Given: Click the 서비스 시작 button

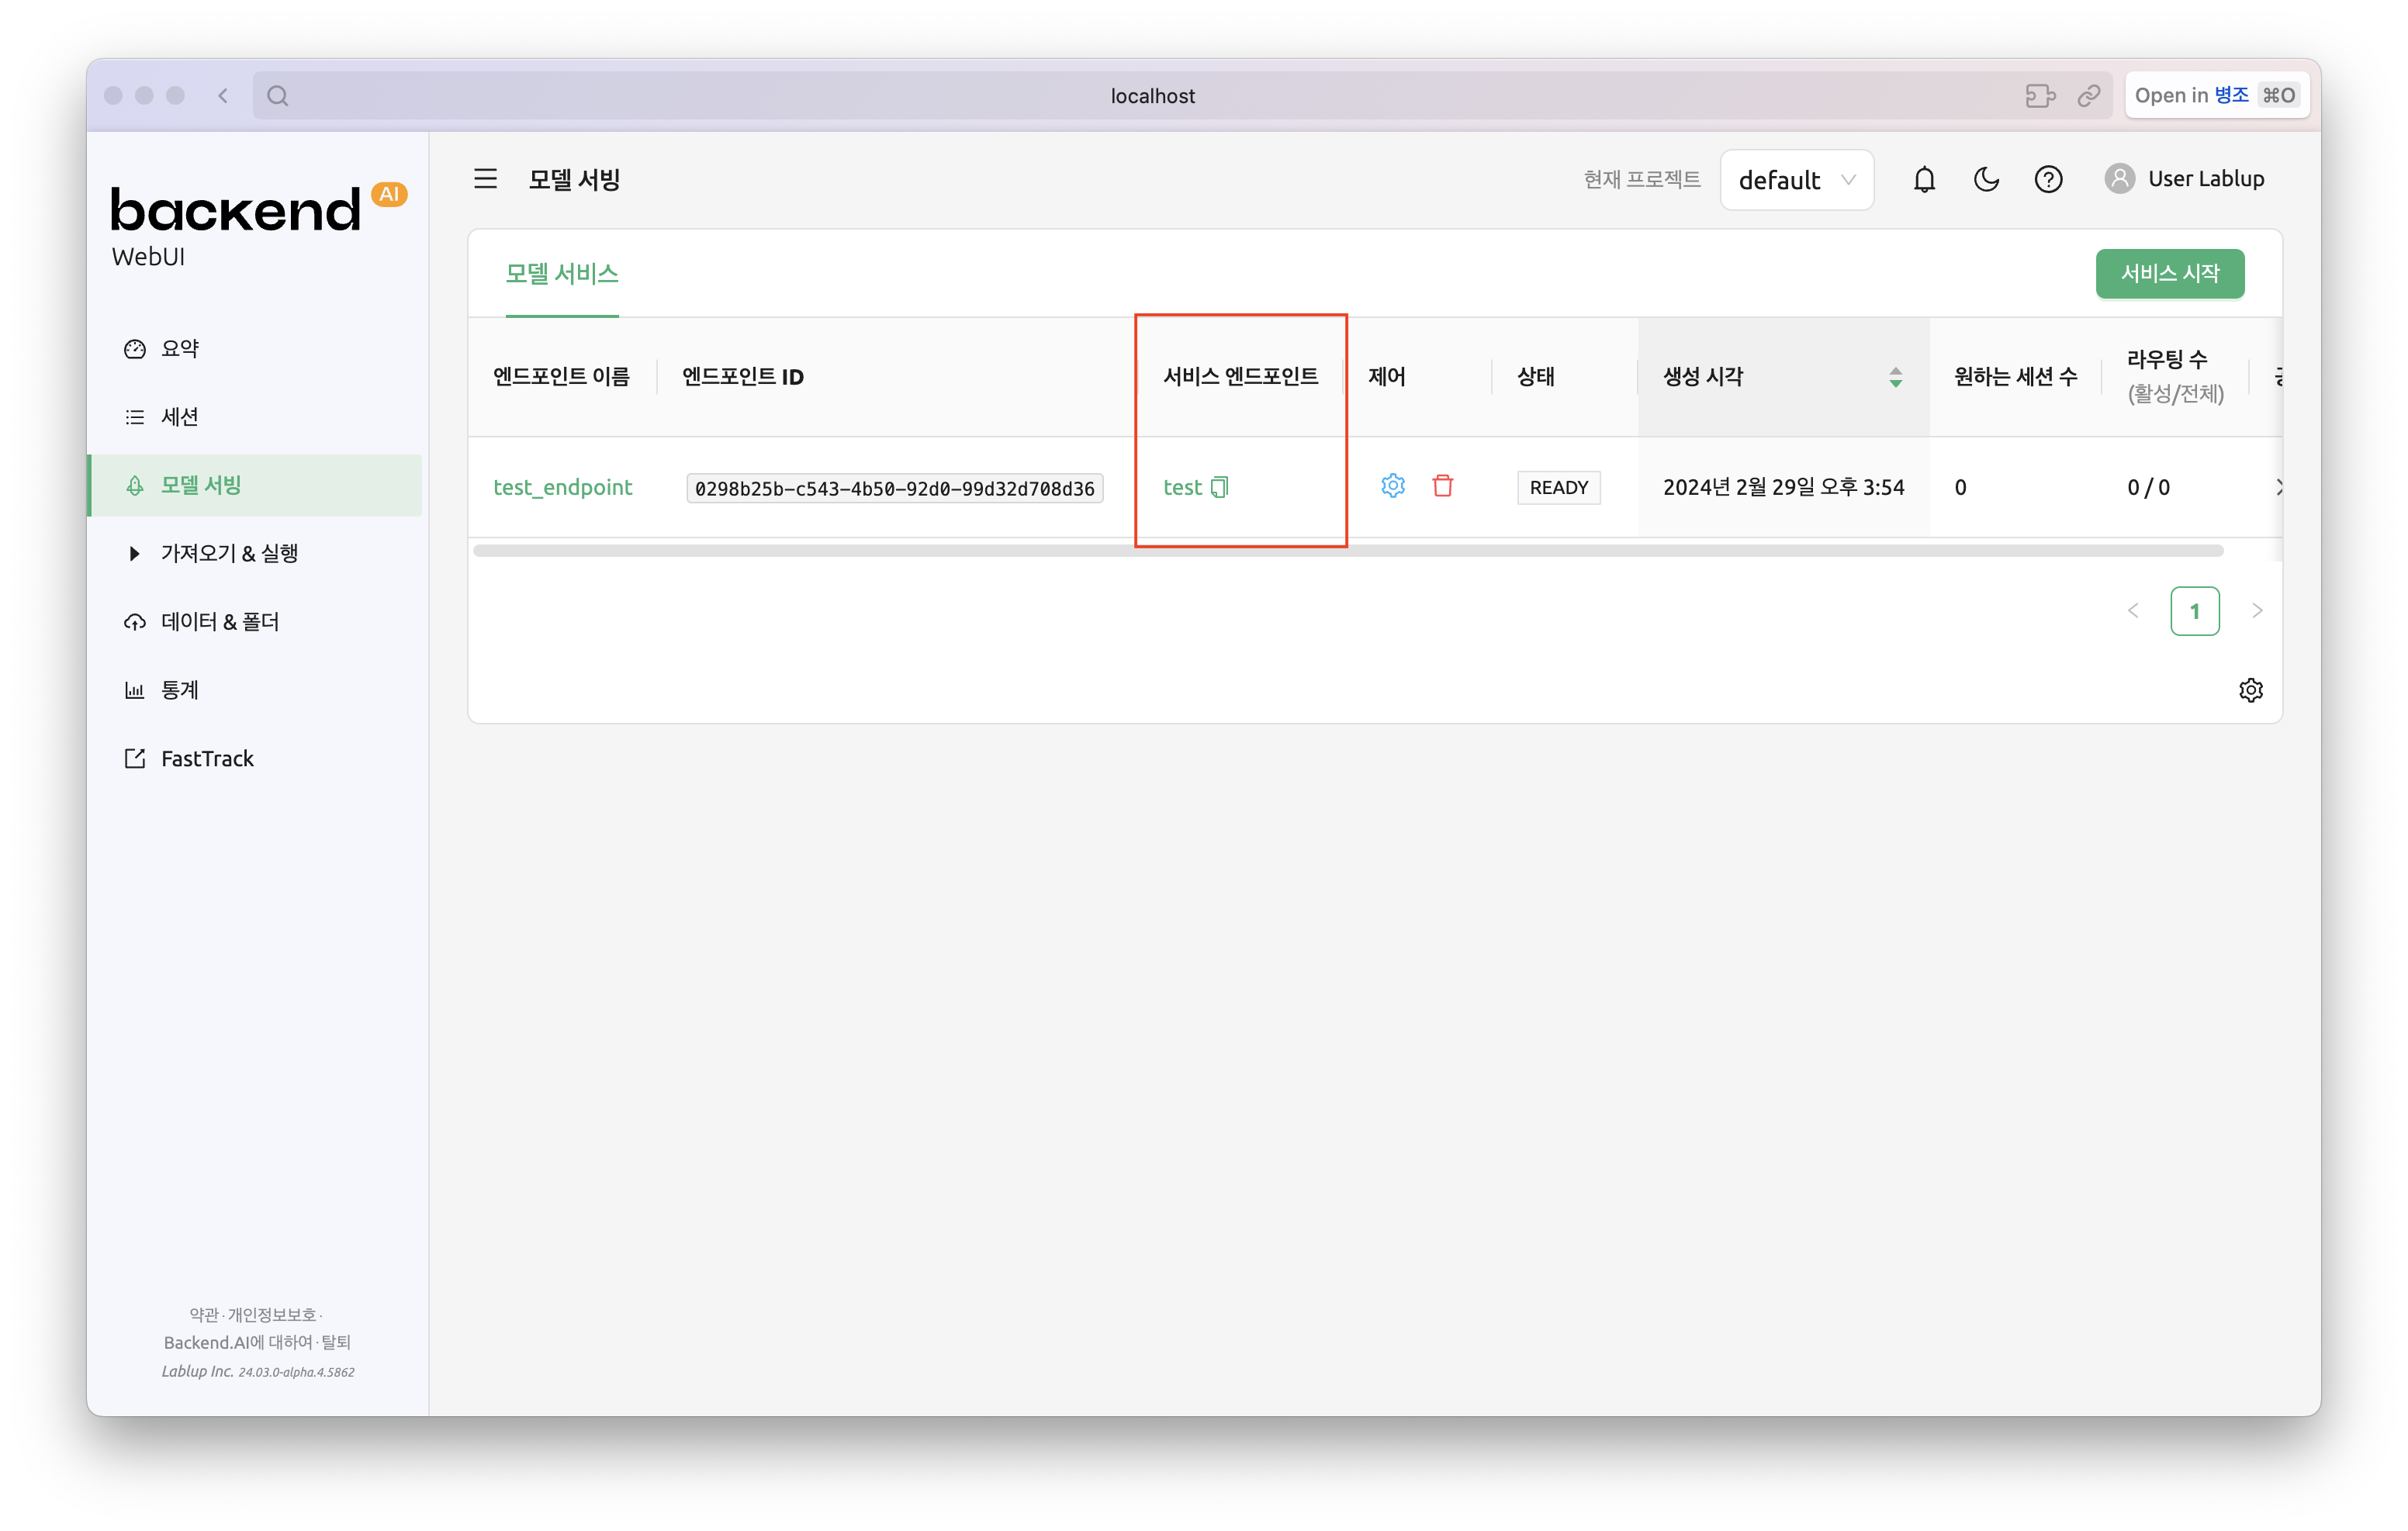Looking at the screenshot, I should tap(2169, 274).
